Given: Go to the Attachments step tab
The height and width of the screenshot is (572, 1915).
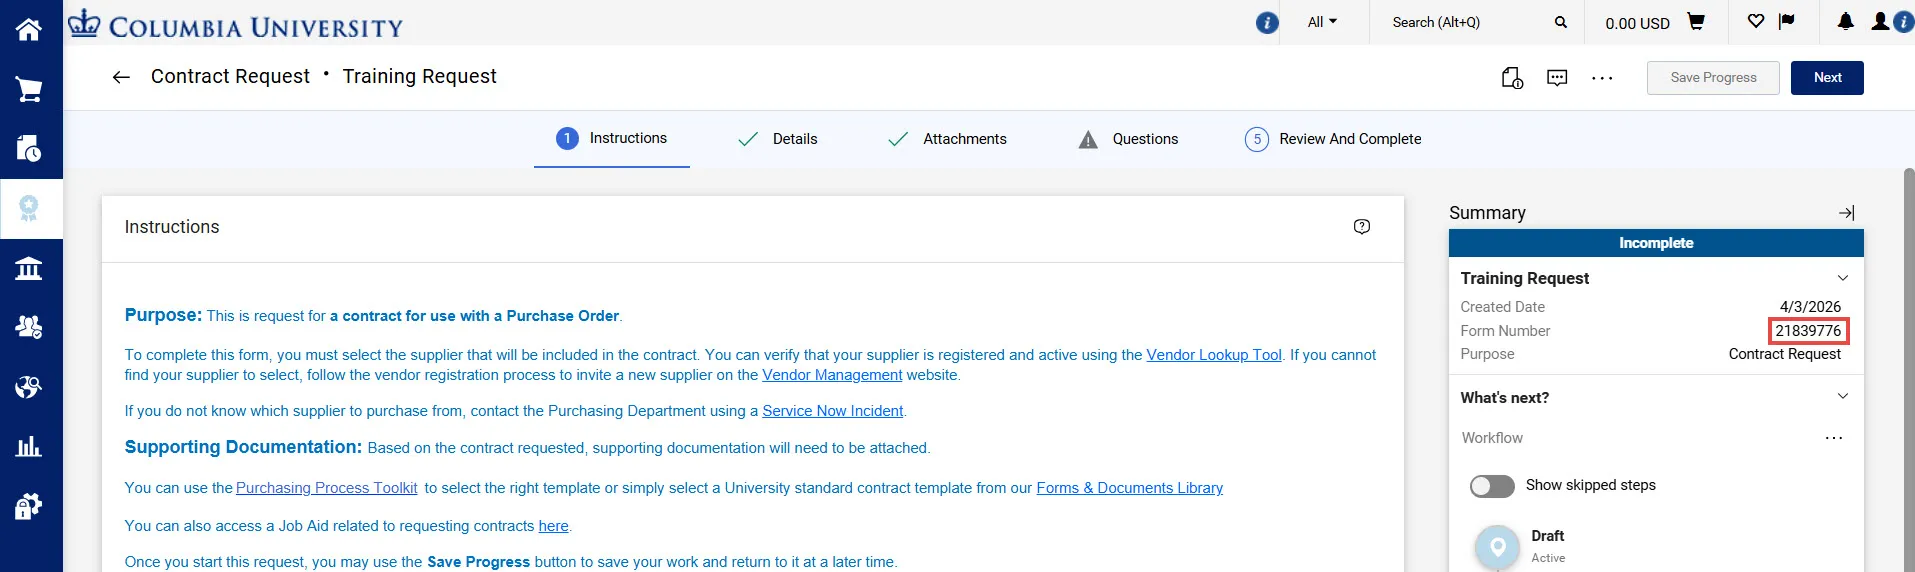Looking at the screenshot, I should tap(947, 139).
